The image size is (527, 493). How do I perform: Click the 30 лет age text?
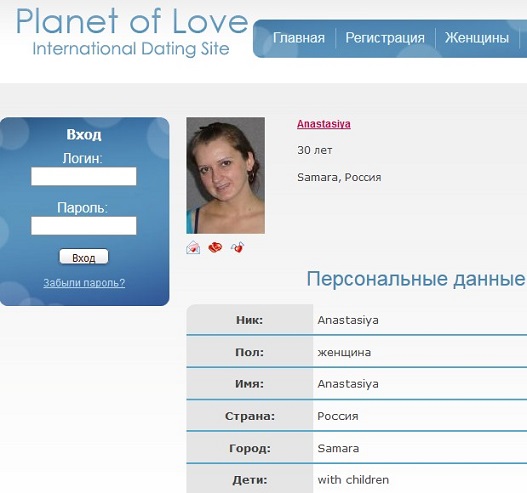click(315, 150)
